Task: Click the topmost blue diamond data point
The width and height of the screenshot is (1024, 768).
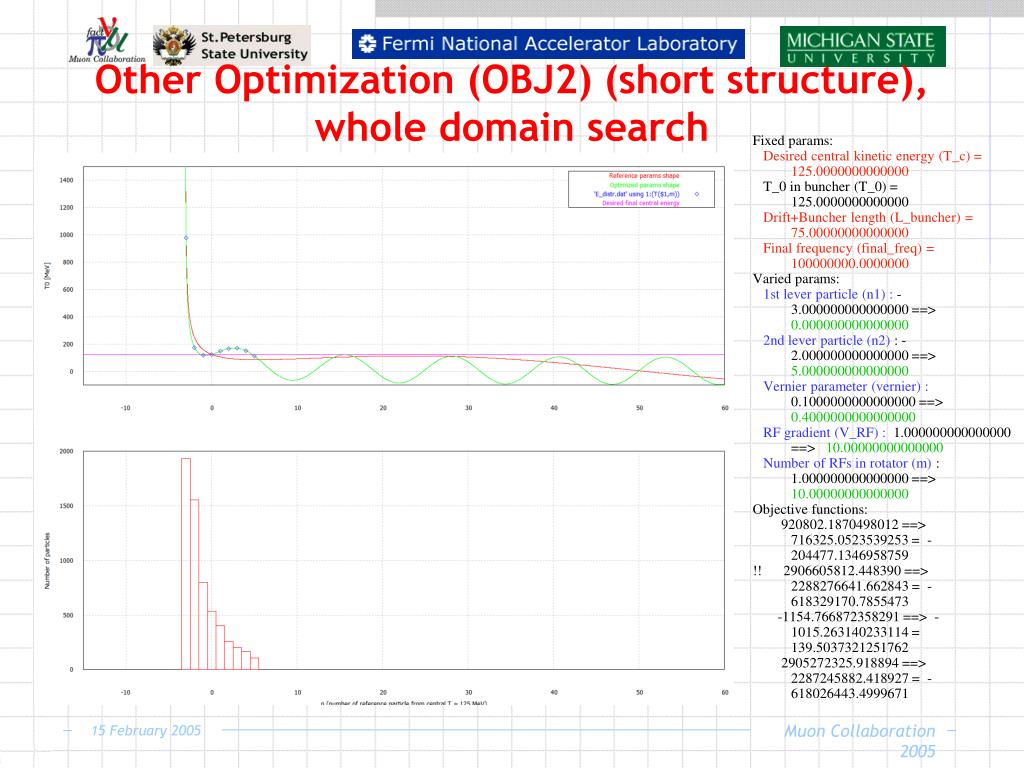Action: pyautogui.click(x=186, y=237)
